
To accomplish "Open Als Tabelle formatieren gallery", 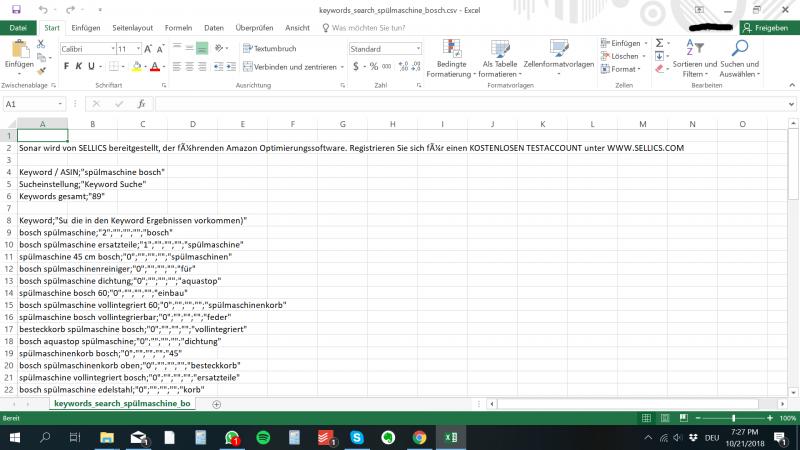I will point(499,59).
